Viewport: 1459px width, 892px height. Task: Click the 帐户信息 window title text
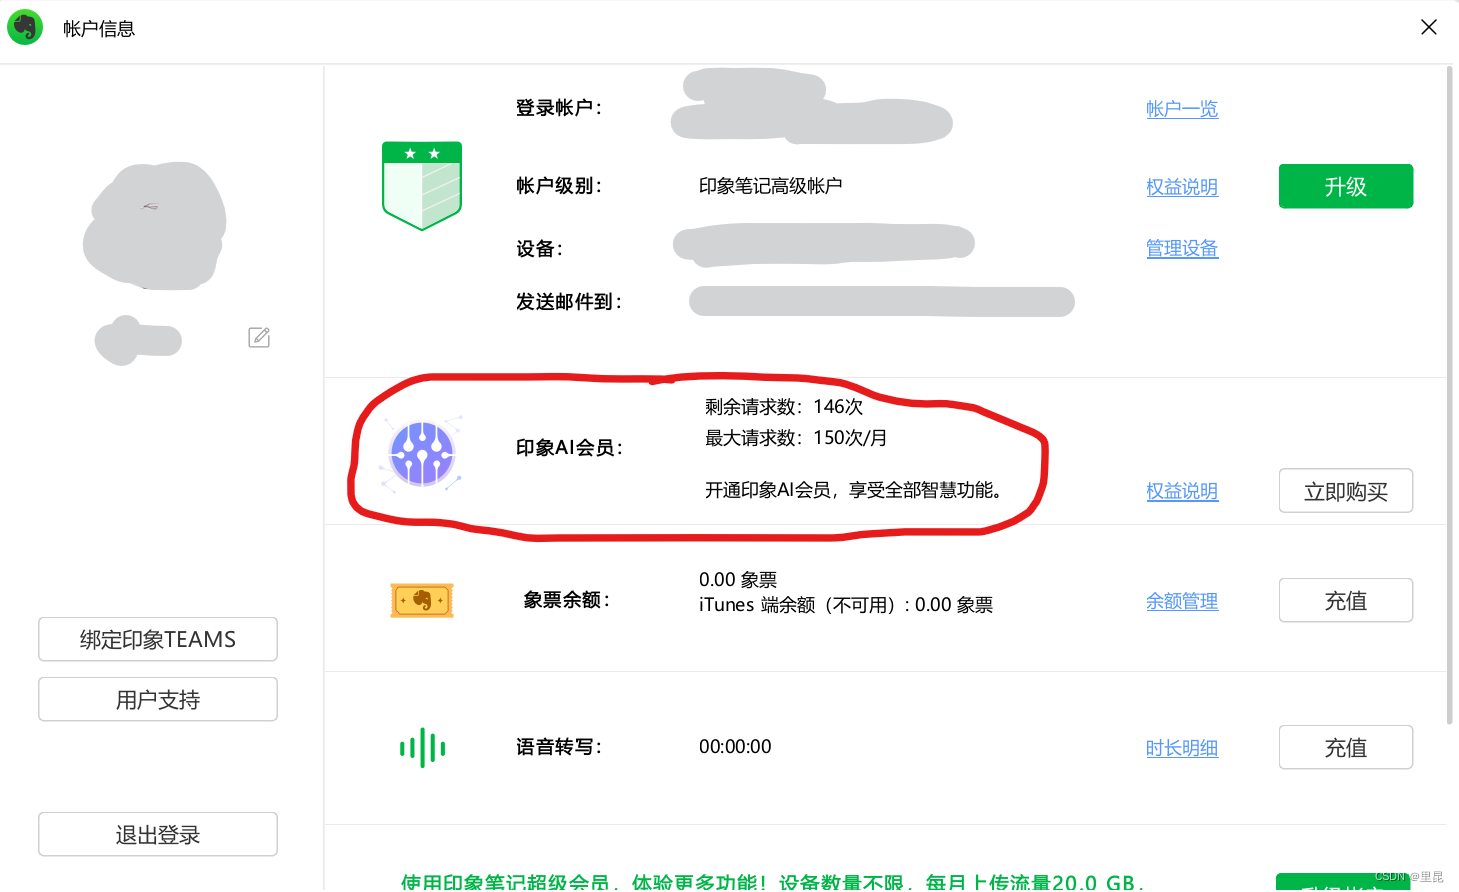point(99,29)
